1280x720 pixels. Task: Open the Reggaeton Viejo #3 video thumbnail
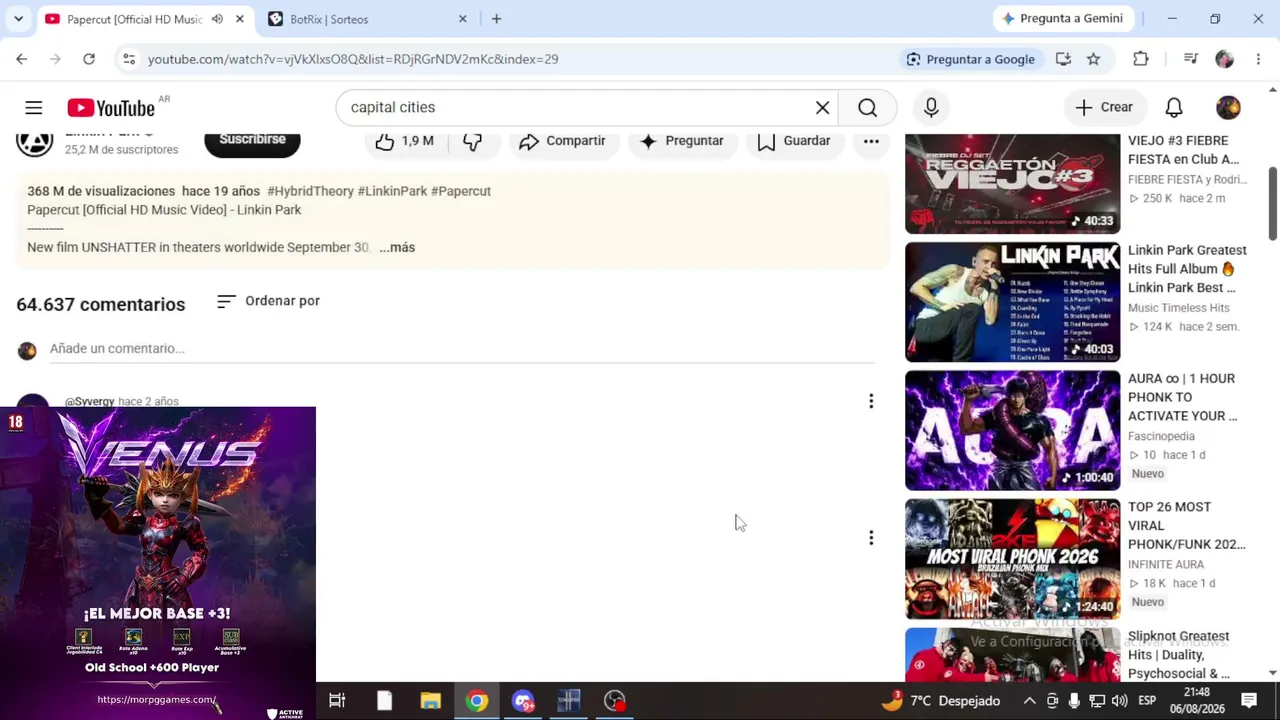pyautogui.click(x=1012, y=184)
